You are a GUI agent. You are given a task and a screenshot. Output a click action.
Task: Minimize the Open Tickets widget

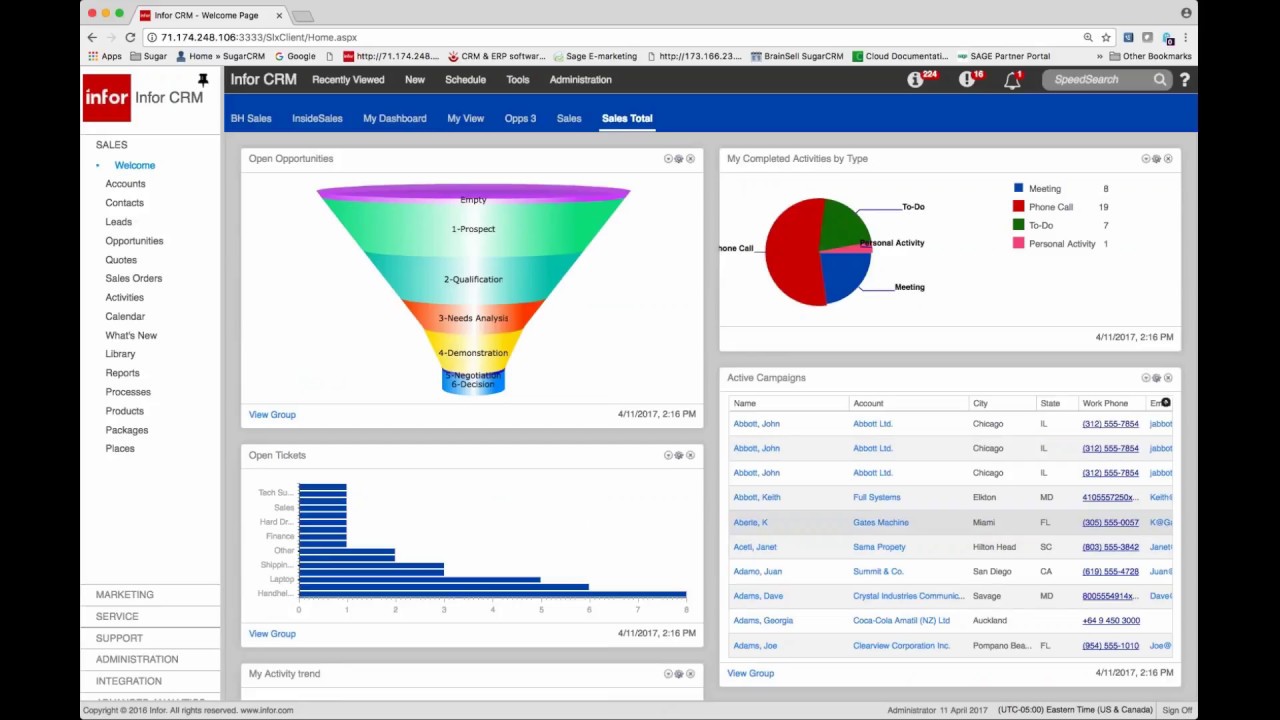[668, 455]
